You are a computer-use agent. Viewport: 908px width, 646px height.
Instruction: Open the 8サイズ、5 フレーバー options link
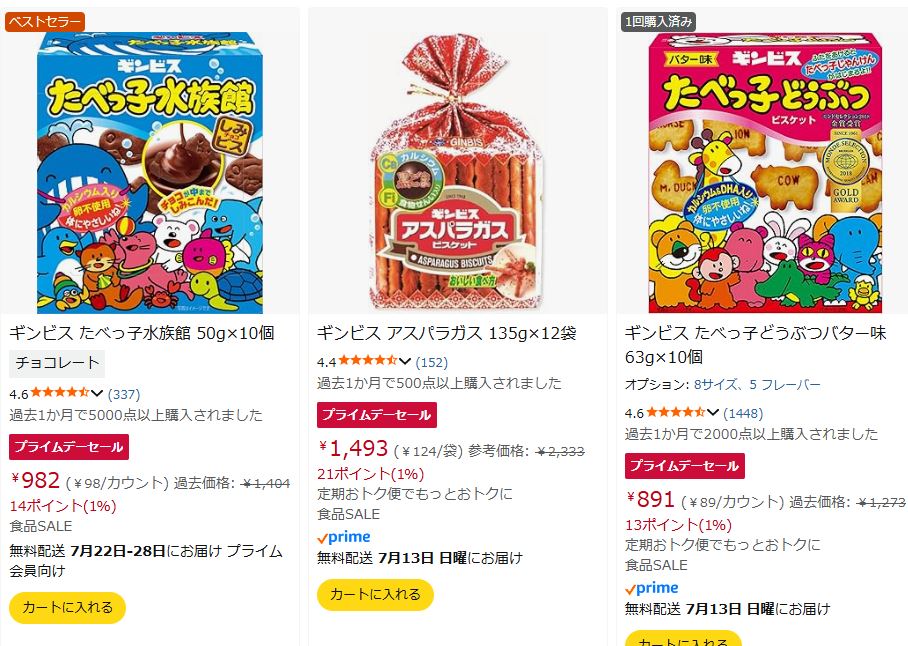pos(757,384)
